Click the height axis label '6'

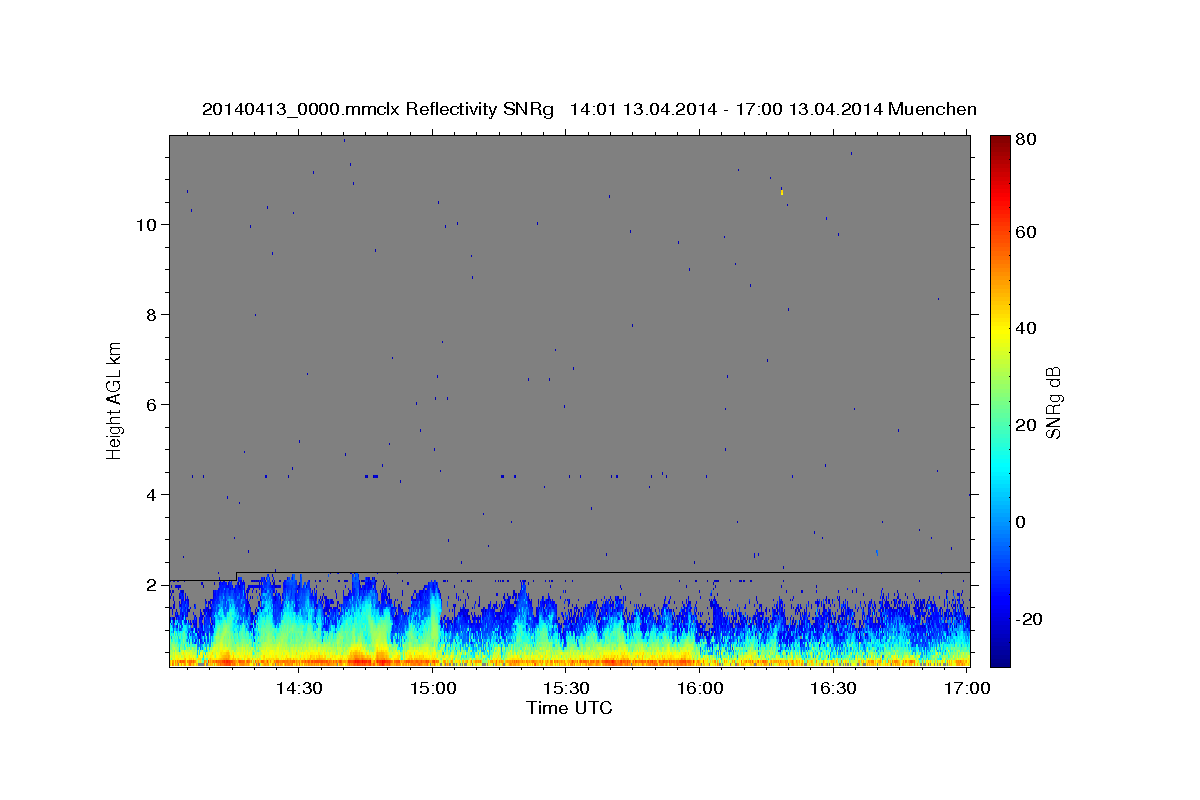click(x=150, y=405)
